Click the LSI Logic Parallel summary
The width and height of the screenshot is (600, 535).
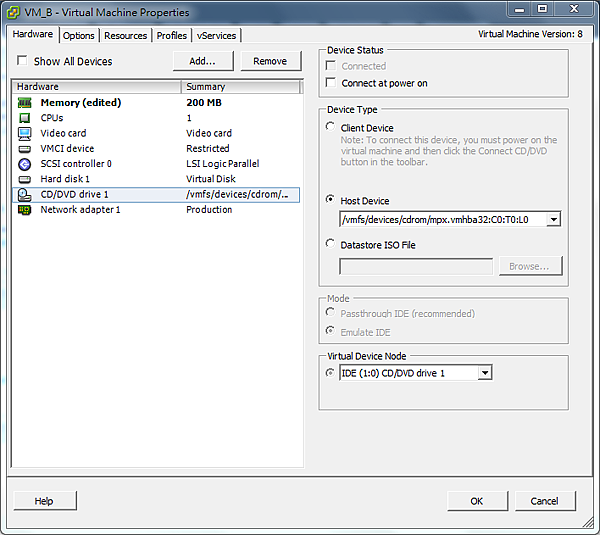223,164
